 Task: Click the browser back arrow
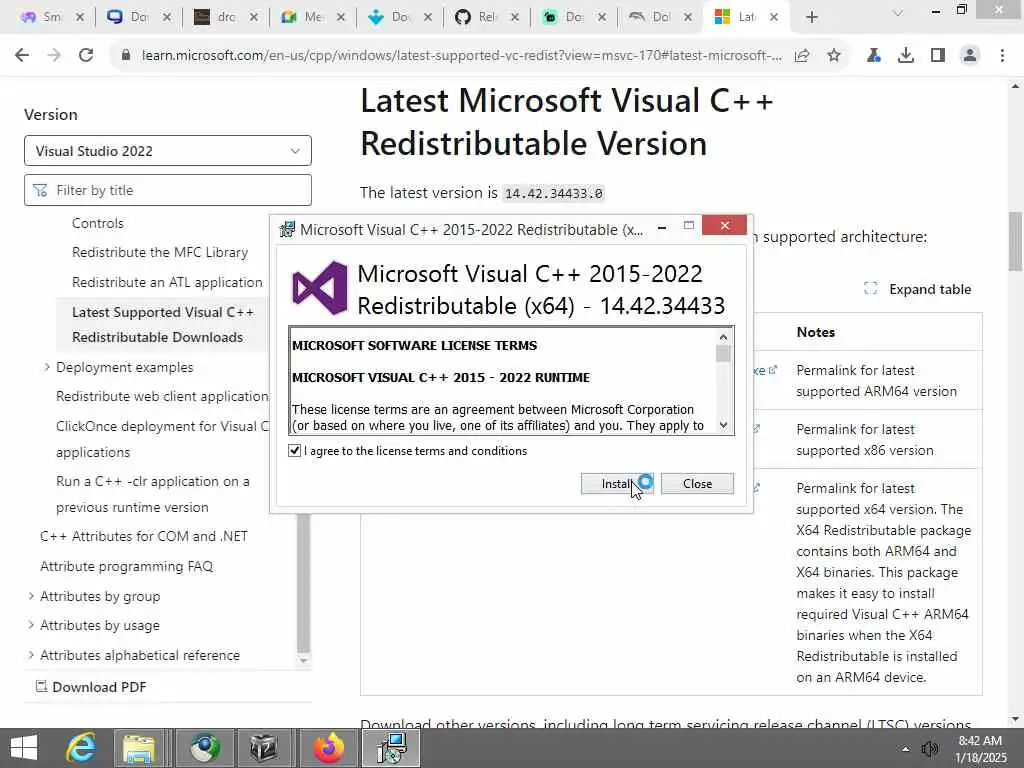click(x=22, y=56)
